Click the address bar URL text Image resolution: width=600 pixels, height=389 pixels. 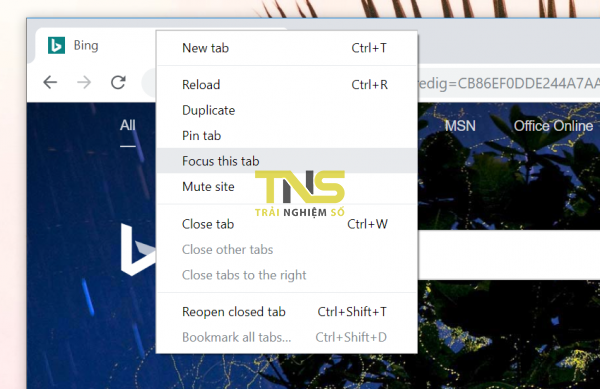click(x=509, y=83)
